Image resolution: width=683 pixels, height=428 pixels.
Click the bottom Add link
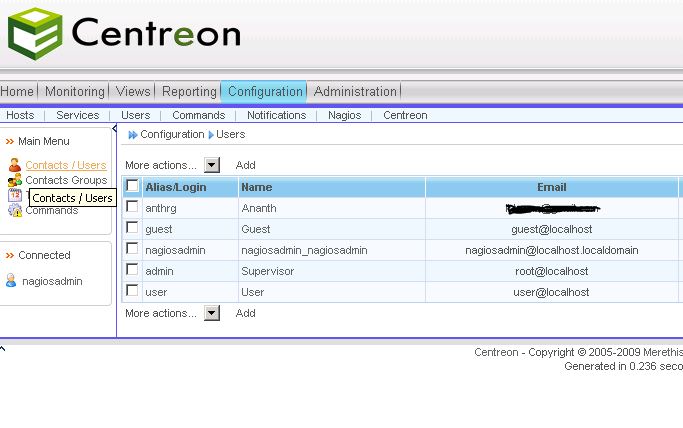(x=245, y=313)
